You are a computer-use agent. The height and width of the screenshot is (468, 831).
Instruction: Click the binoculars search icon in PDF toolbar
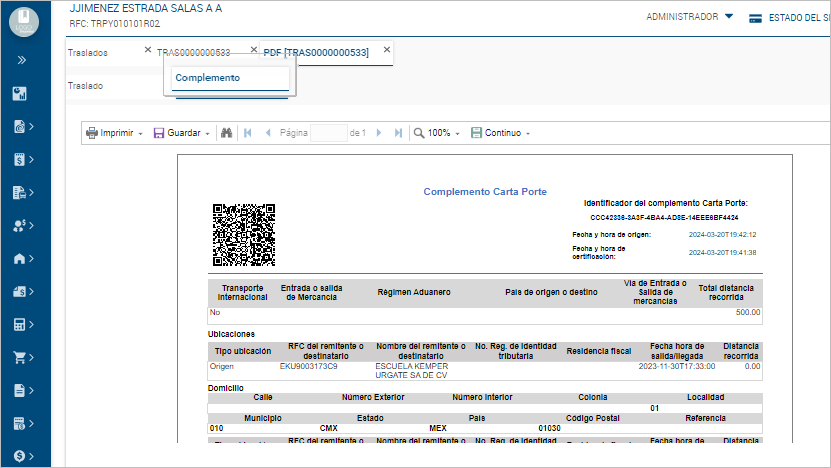point(226,133)
